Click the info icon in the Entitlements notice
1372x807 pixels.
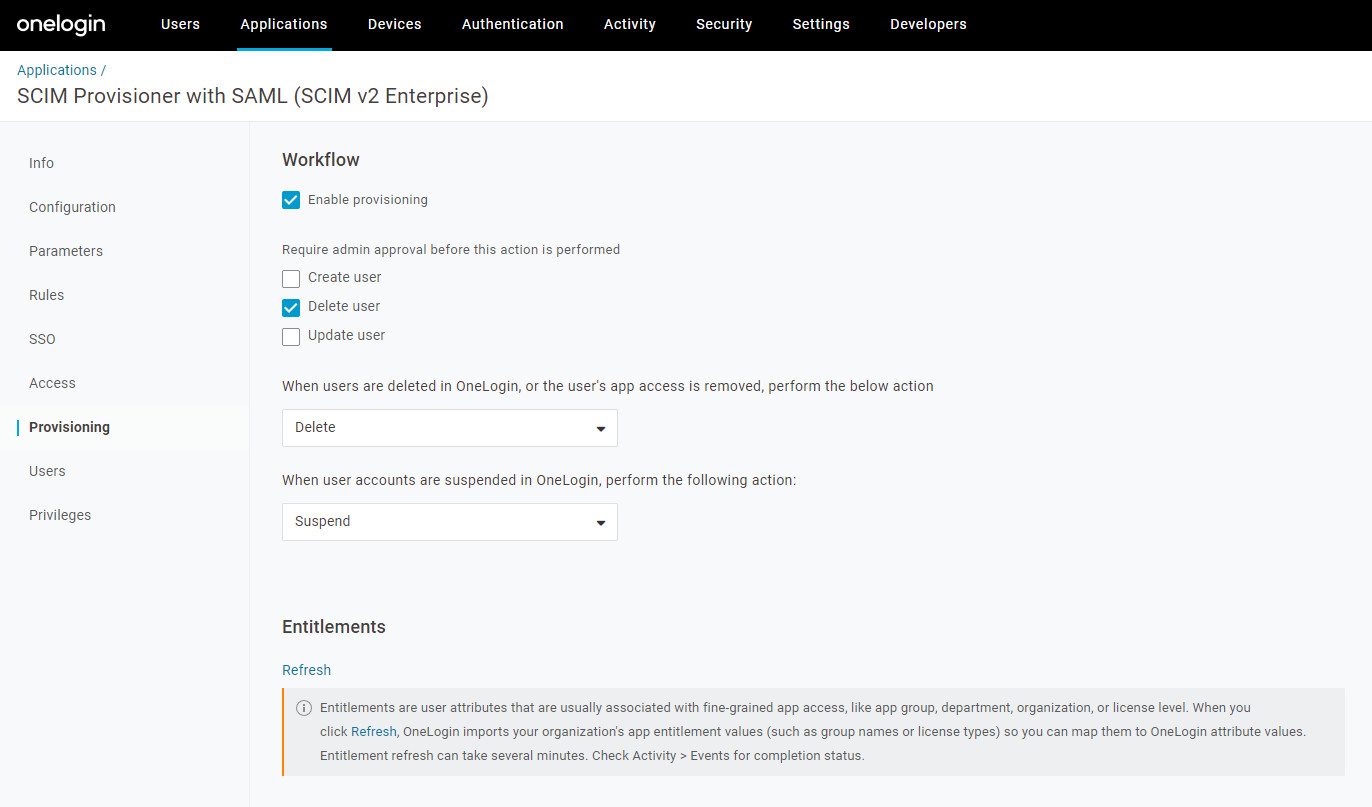[x=304, y=707]
